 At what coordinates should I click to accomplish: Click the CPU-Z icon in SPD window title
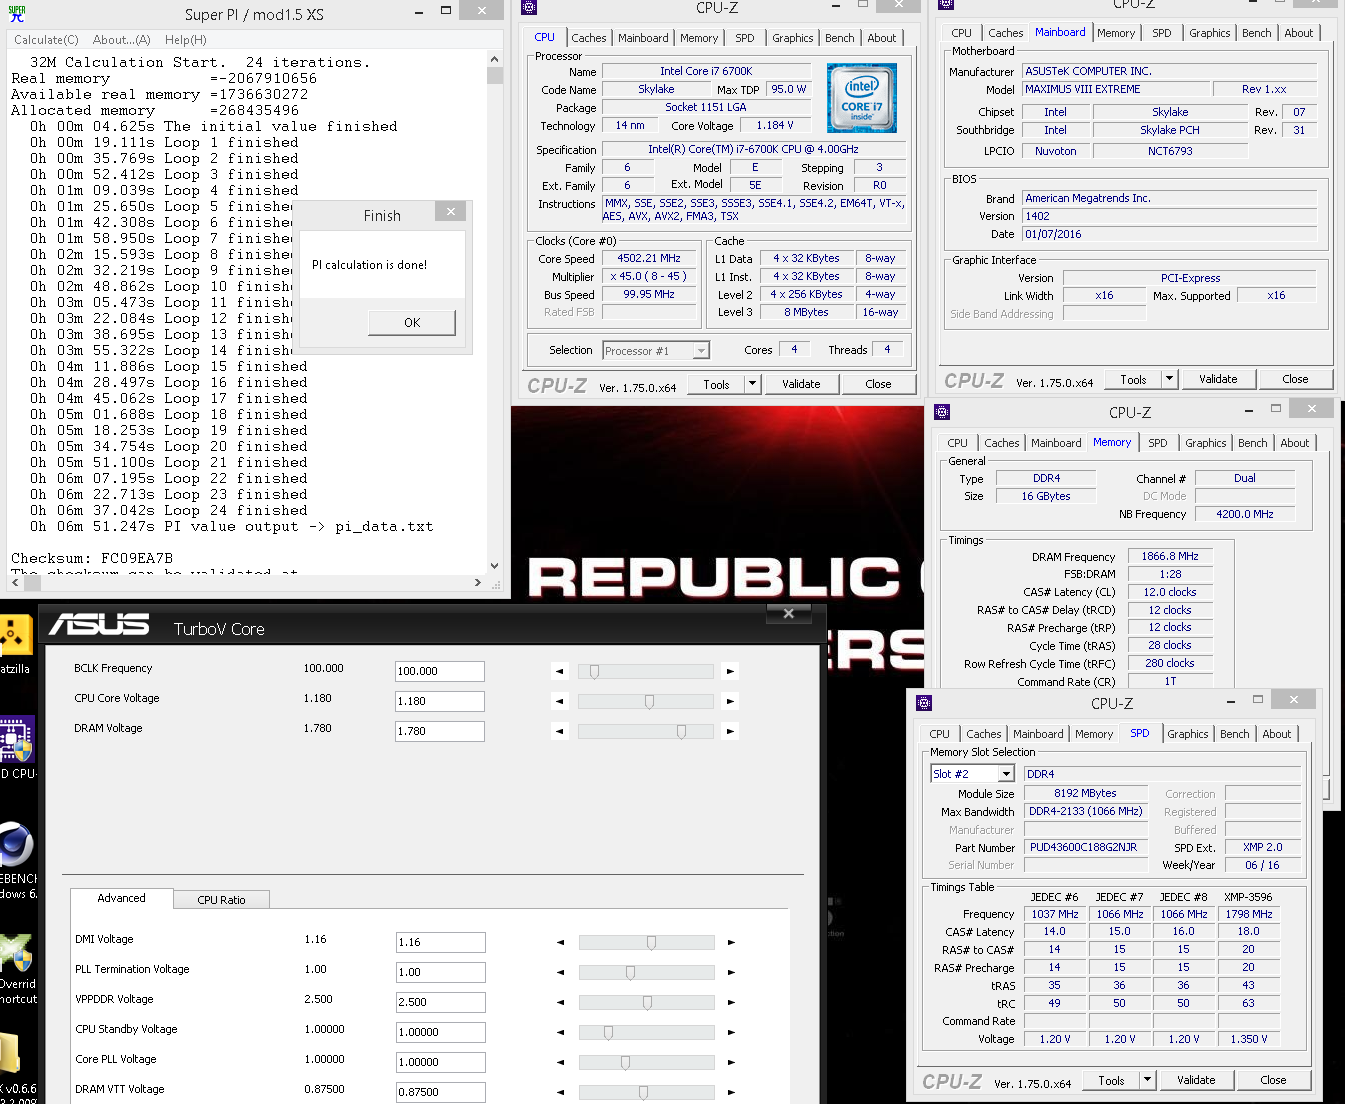(x=924, y=703)
